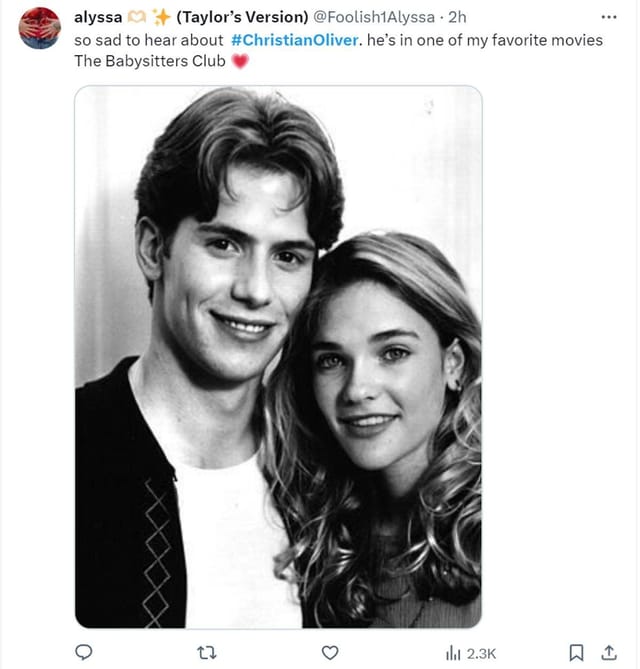Click "(Taylor's Version)" in the display name

pyautogui.click(x=241, y=17)
